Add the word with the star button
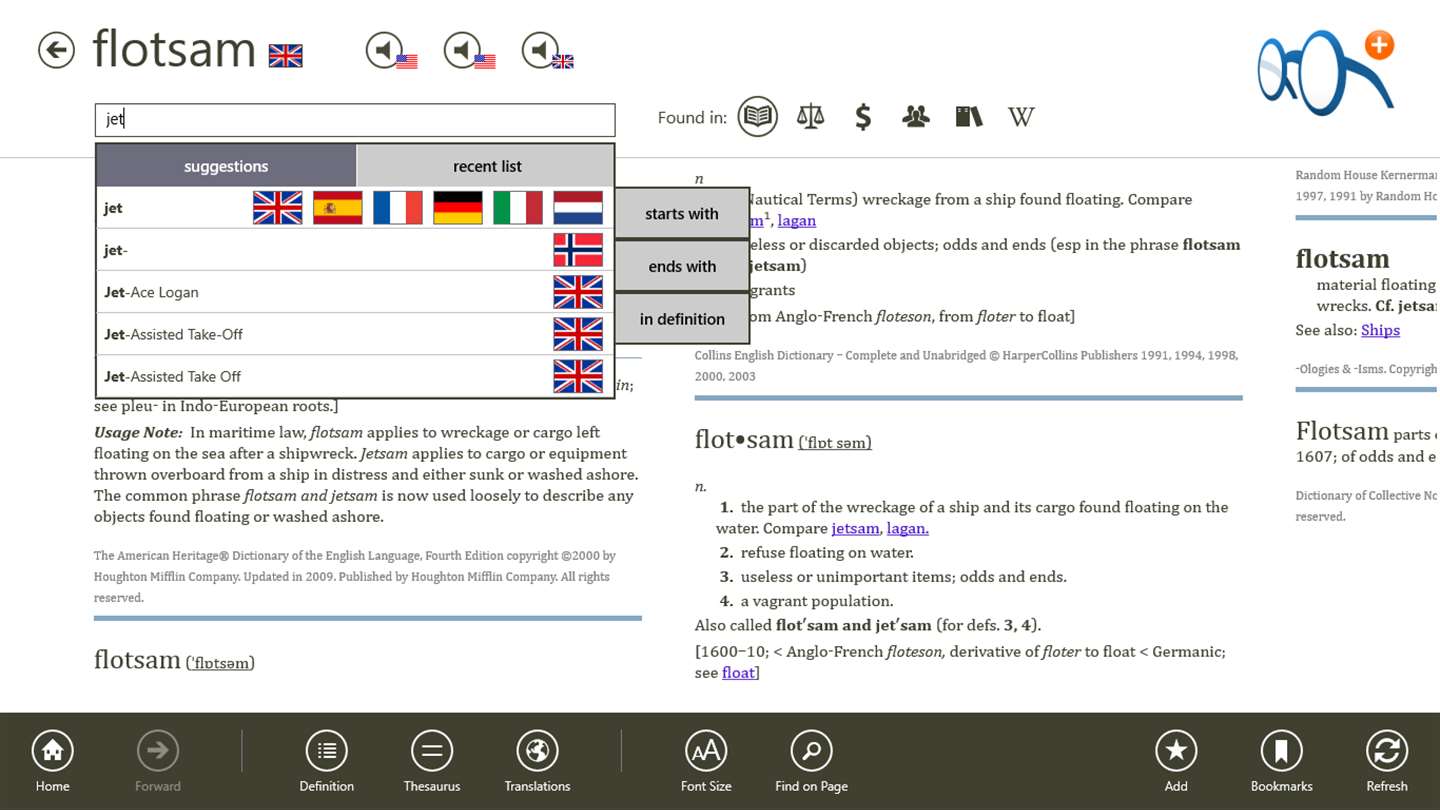This screenshot has height=810, width=1440. (x=1176, y=761)
